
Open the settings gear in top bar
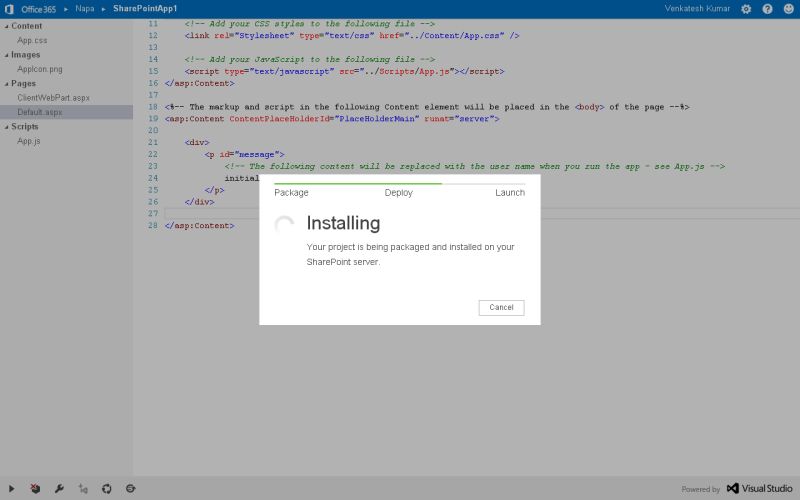tap(746, 9)
